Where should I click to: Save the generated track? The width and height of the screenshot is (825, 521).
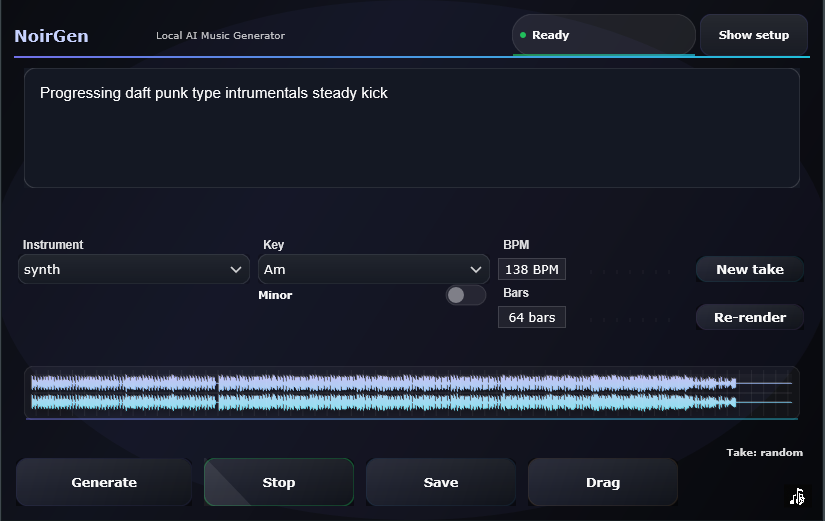pos(441,482)
